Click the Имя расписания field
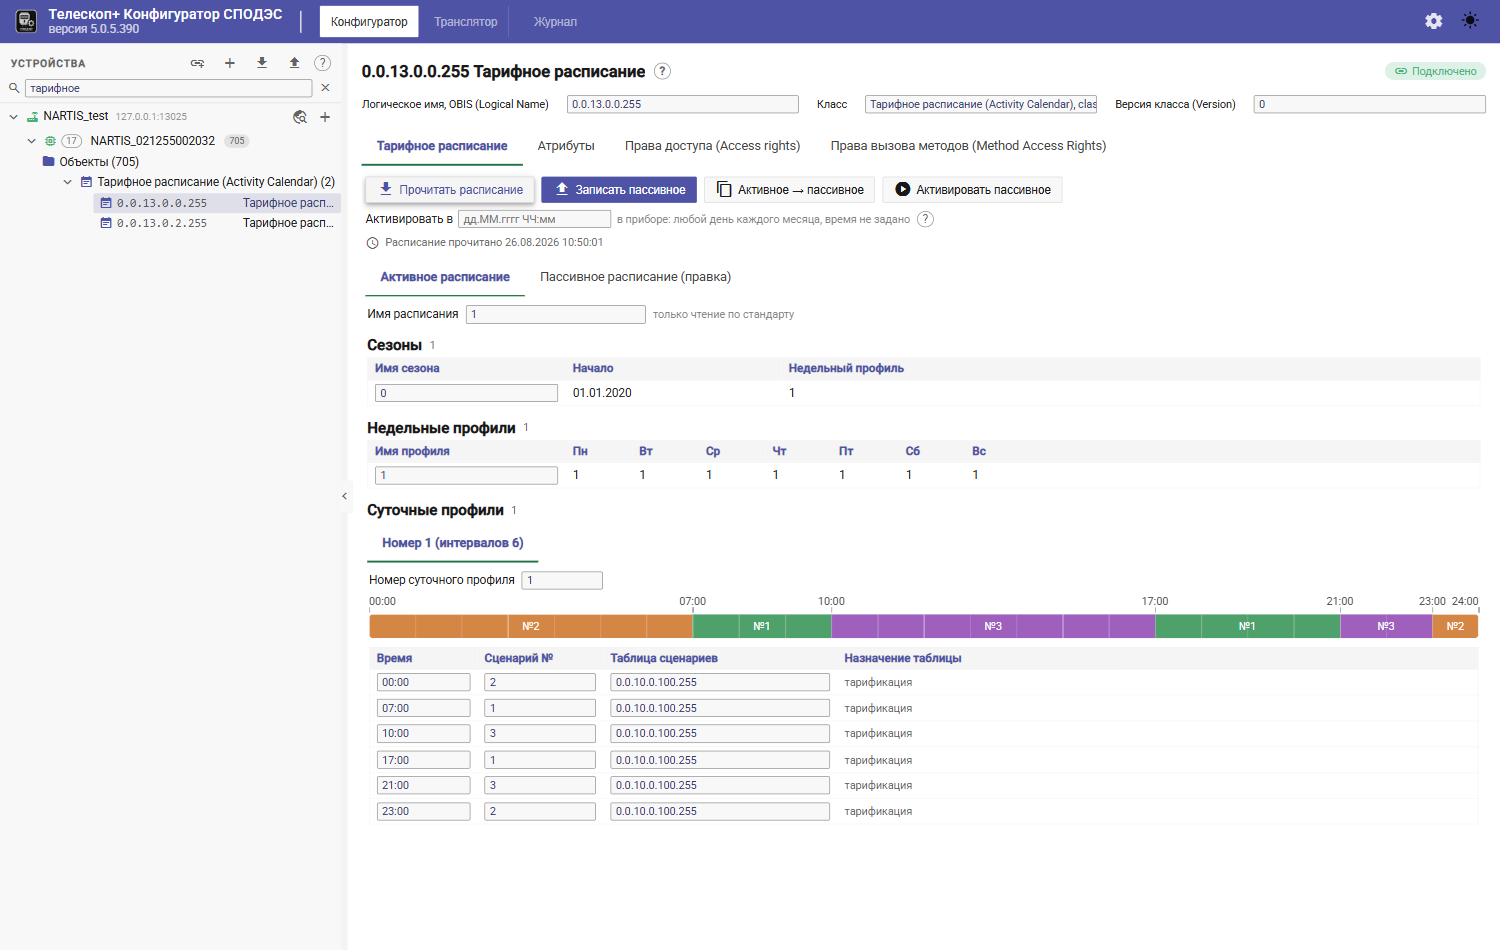 coord(556,314)
